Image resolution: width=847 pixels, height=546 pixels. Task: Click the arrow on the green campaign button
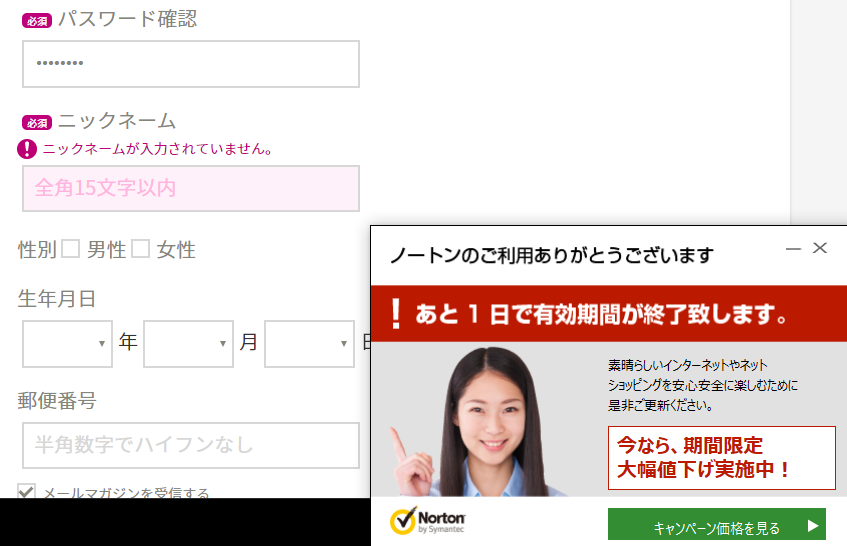pyautogui.click(x=814, y=526)
